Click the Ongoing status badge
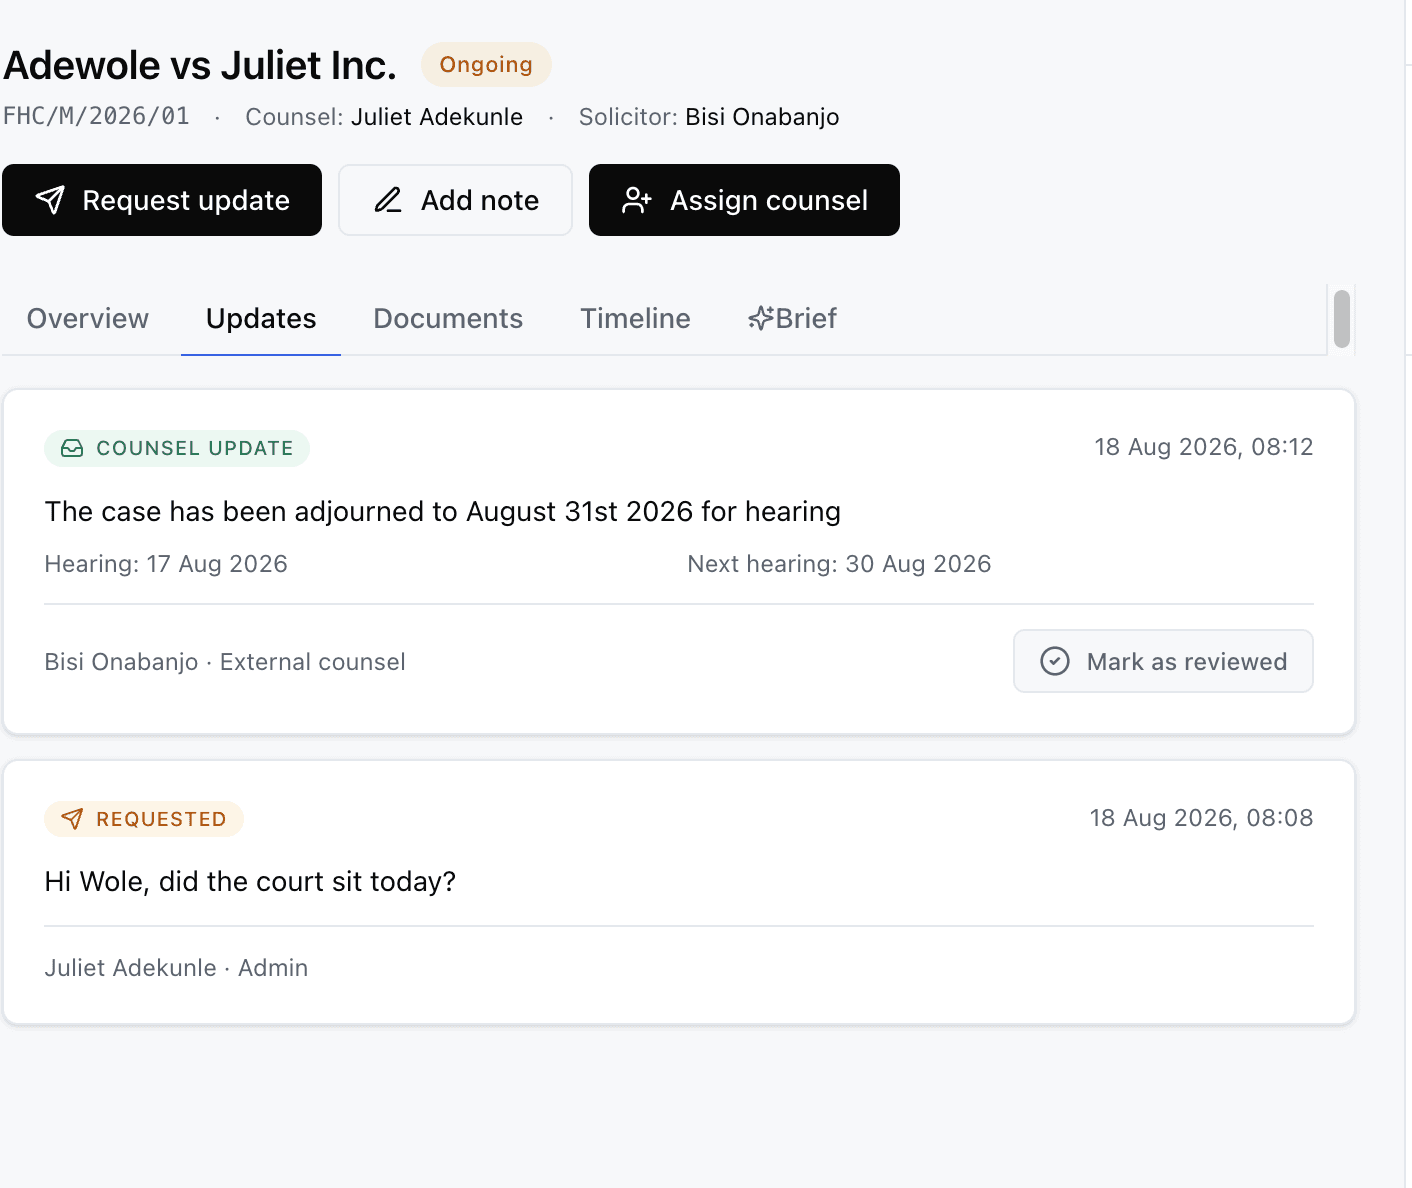Screen dimensions: 1412x1188 (x=486, y=64)
